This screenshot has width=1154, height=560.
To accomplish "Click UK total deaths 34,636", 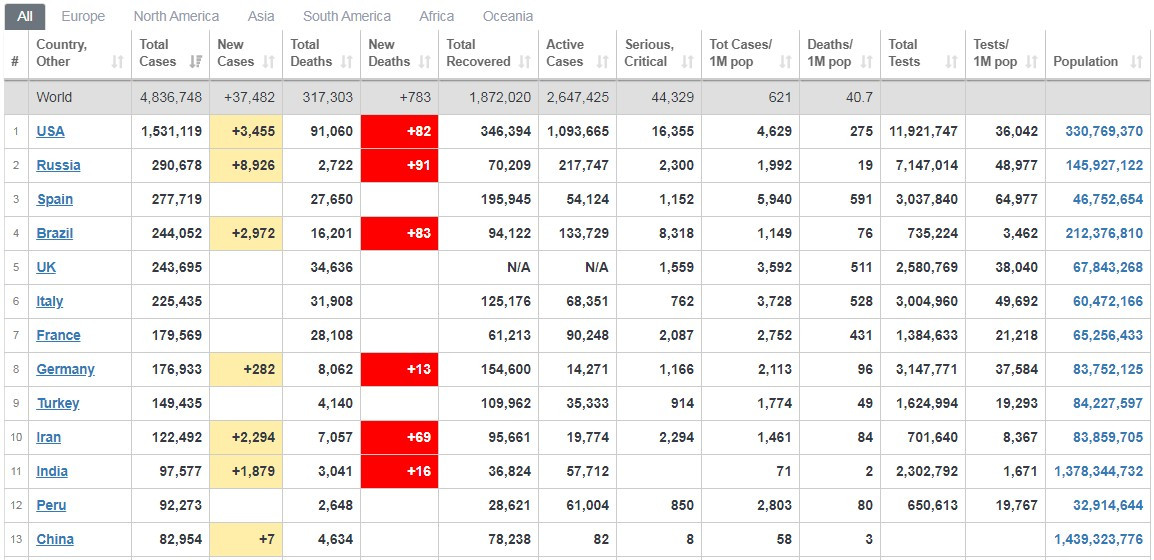I will (331, 267).
